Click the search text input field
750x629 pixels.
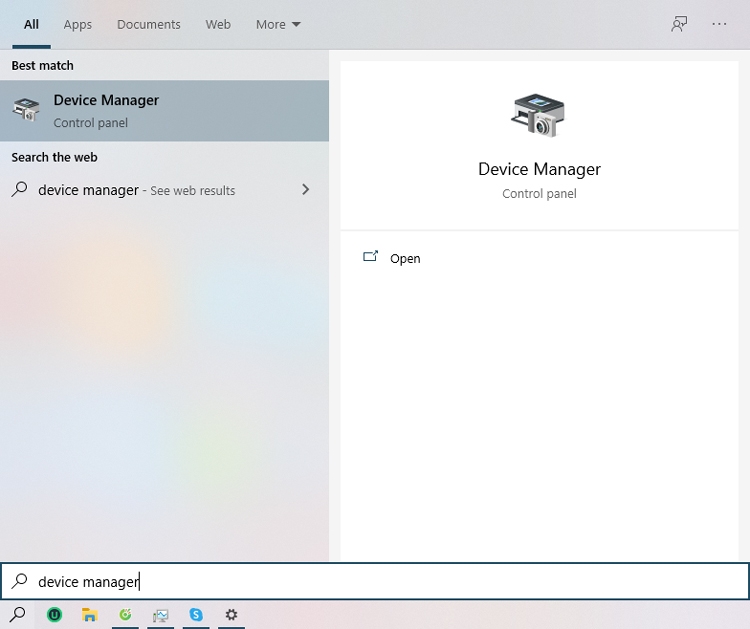coord(375,581)
